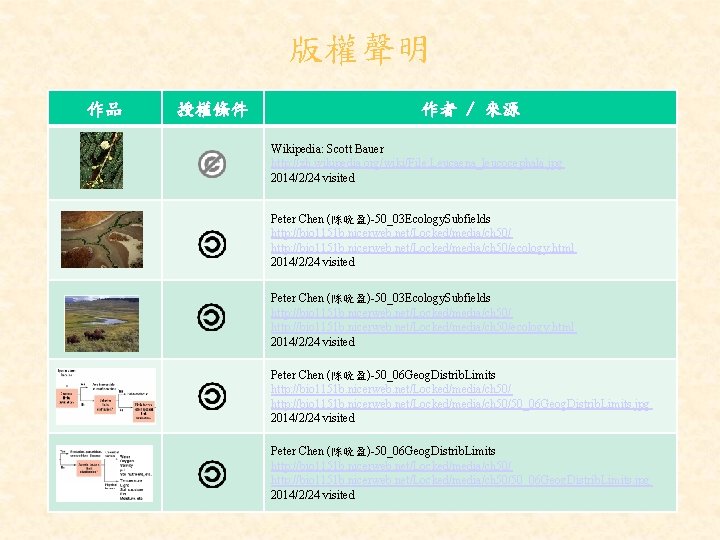
Task: Open ch50/ link in the bottom flowchart row
Action: point(391,466)
